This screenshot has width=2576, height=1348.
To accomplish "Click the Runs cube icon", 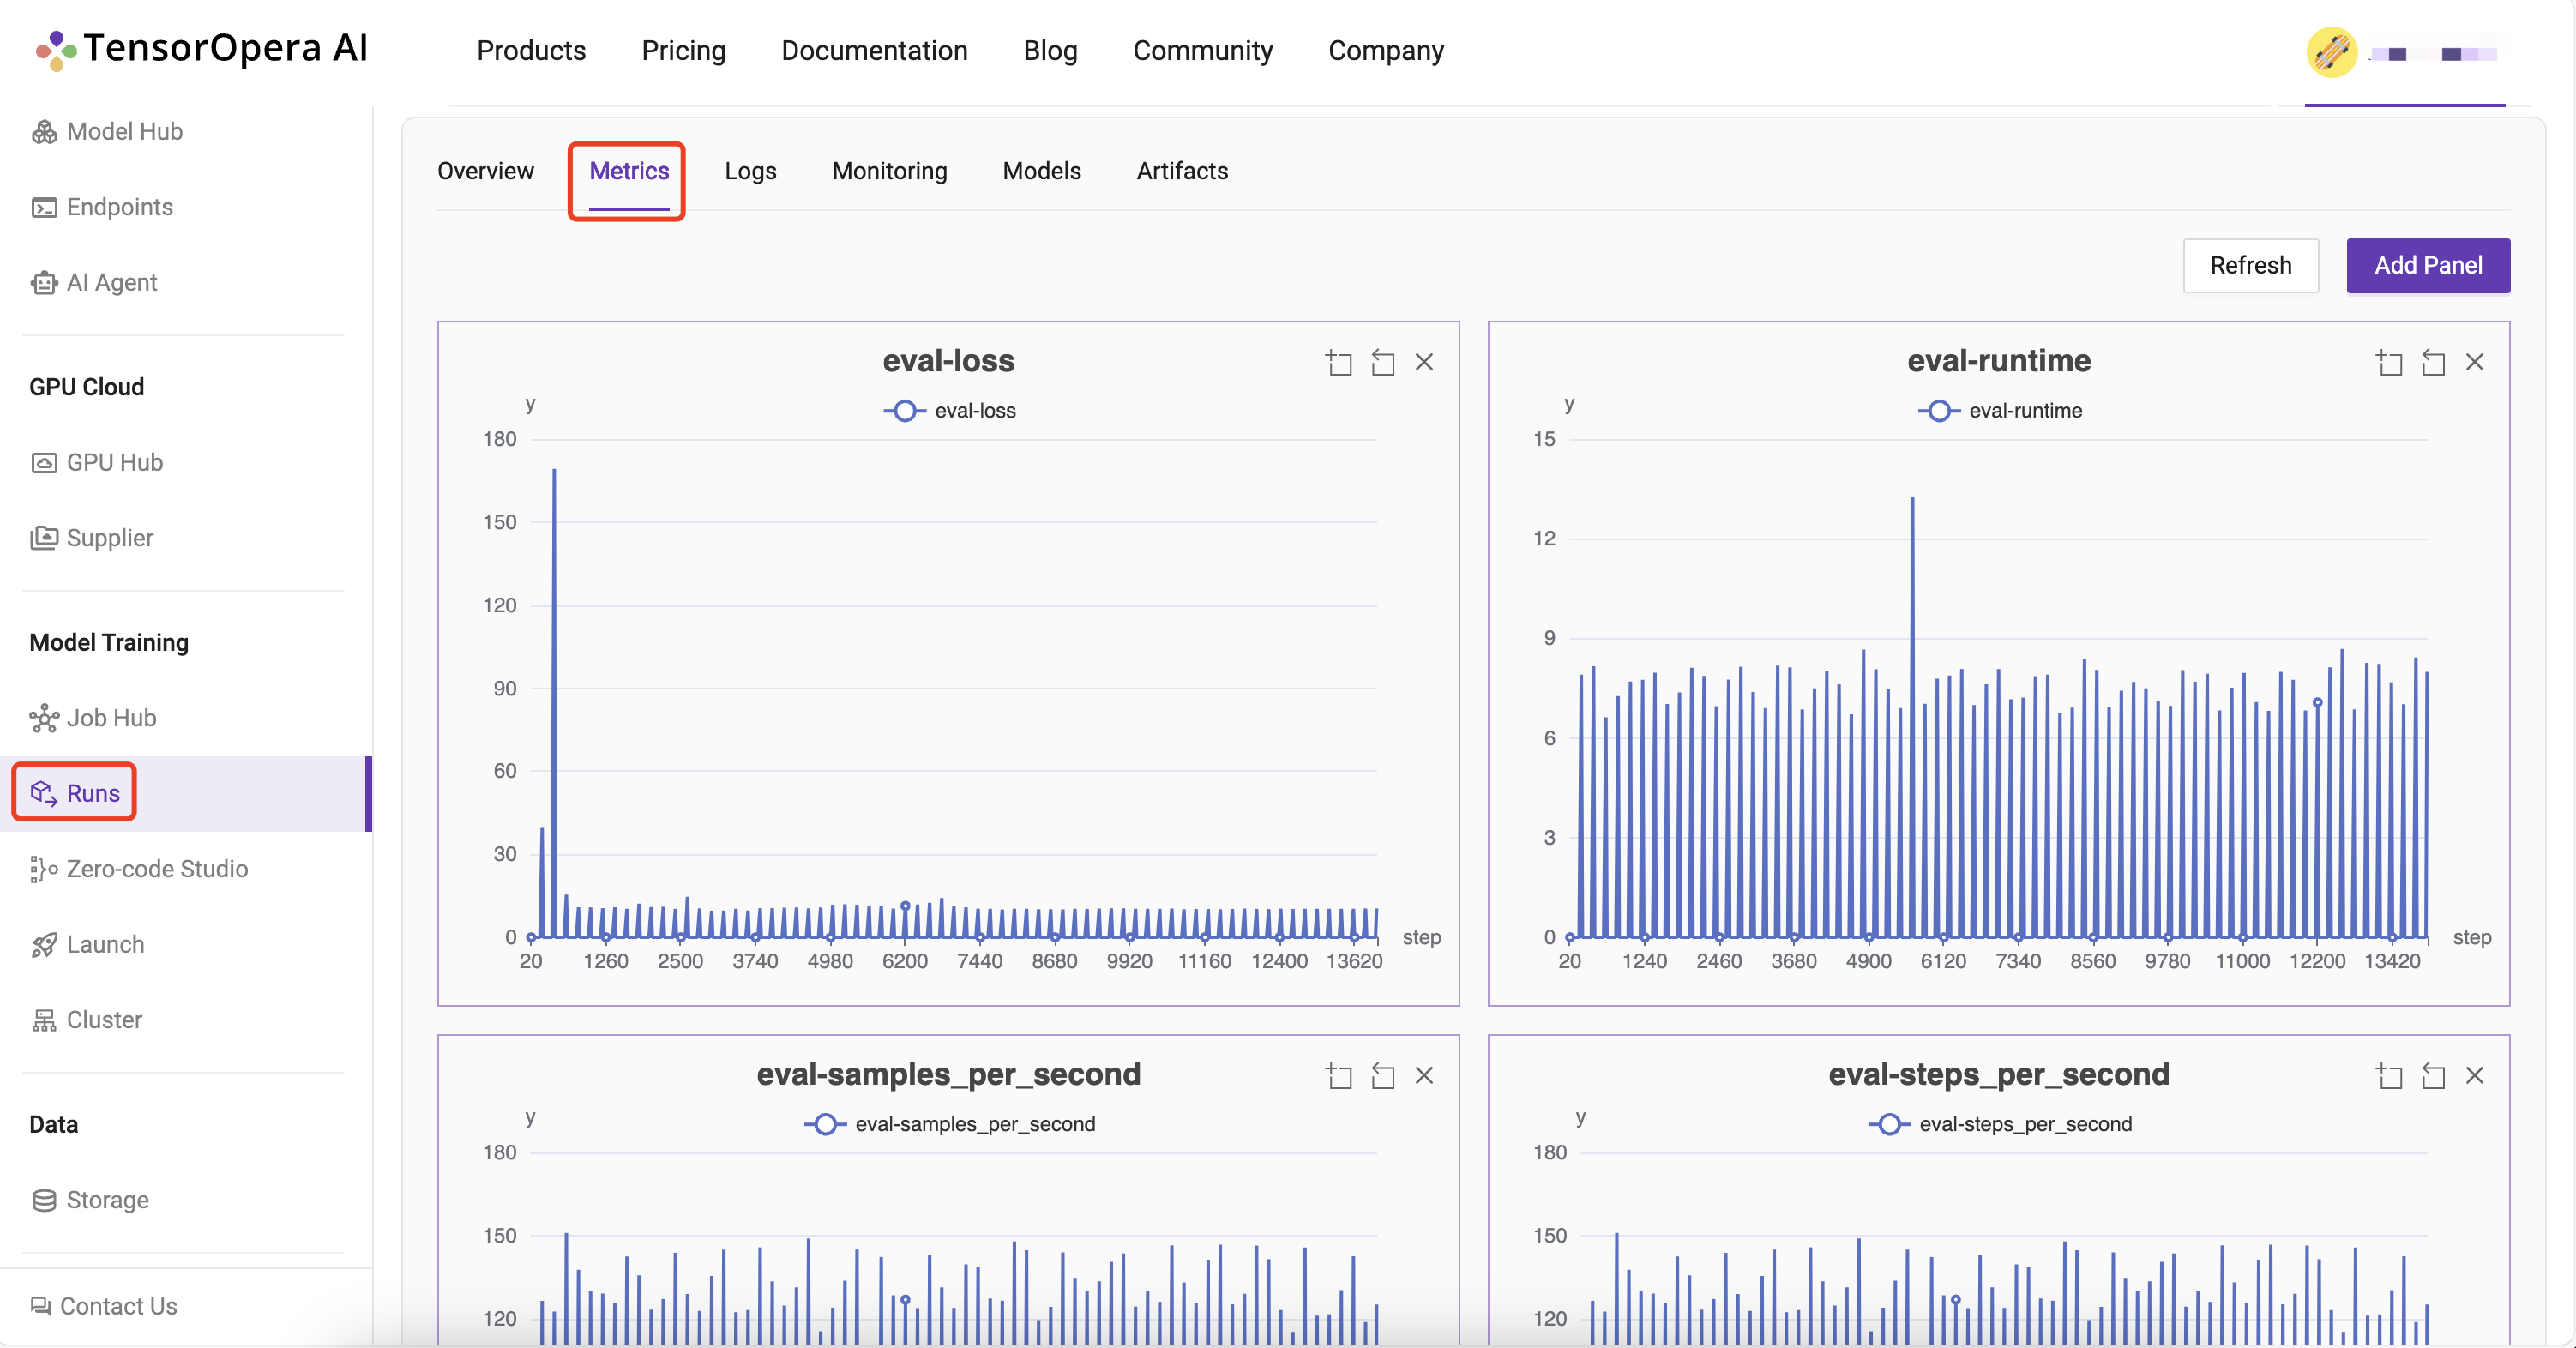I will pyautogui.click(x=44, y=793).
